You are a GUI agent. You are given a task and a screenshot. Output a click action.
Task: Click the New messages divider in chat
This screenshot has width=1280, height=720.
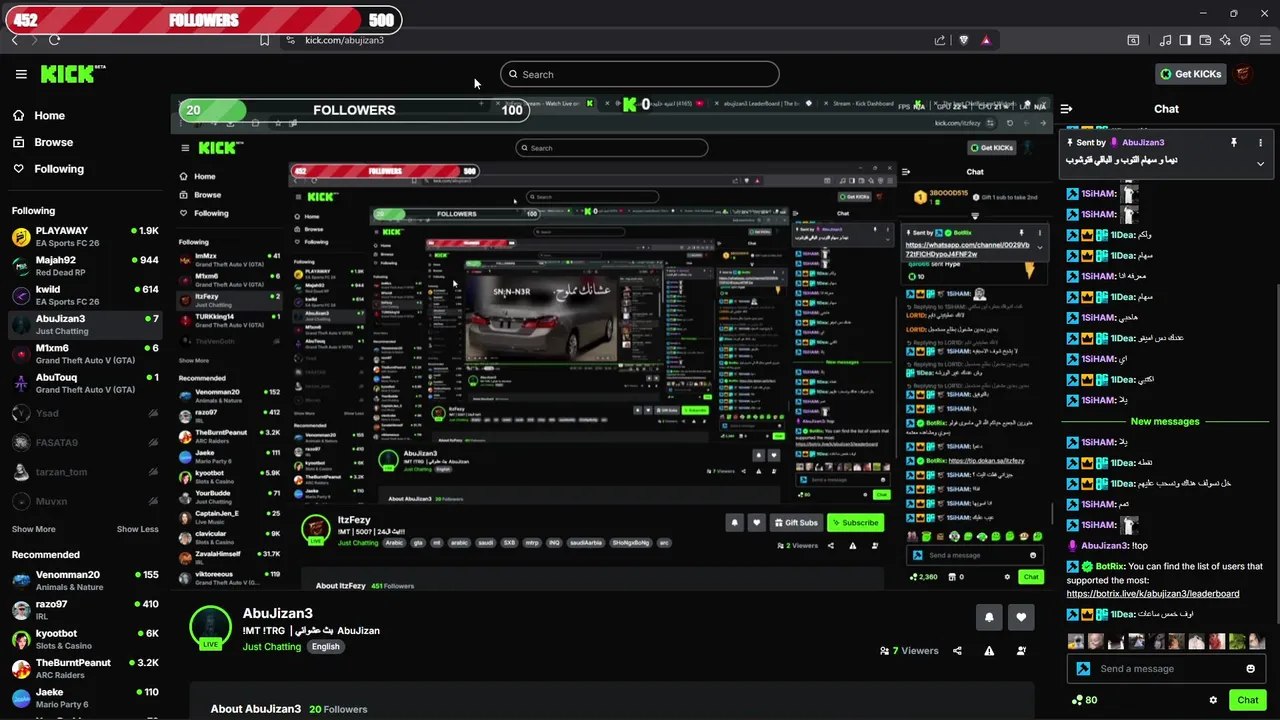1165,421
